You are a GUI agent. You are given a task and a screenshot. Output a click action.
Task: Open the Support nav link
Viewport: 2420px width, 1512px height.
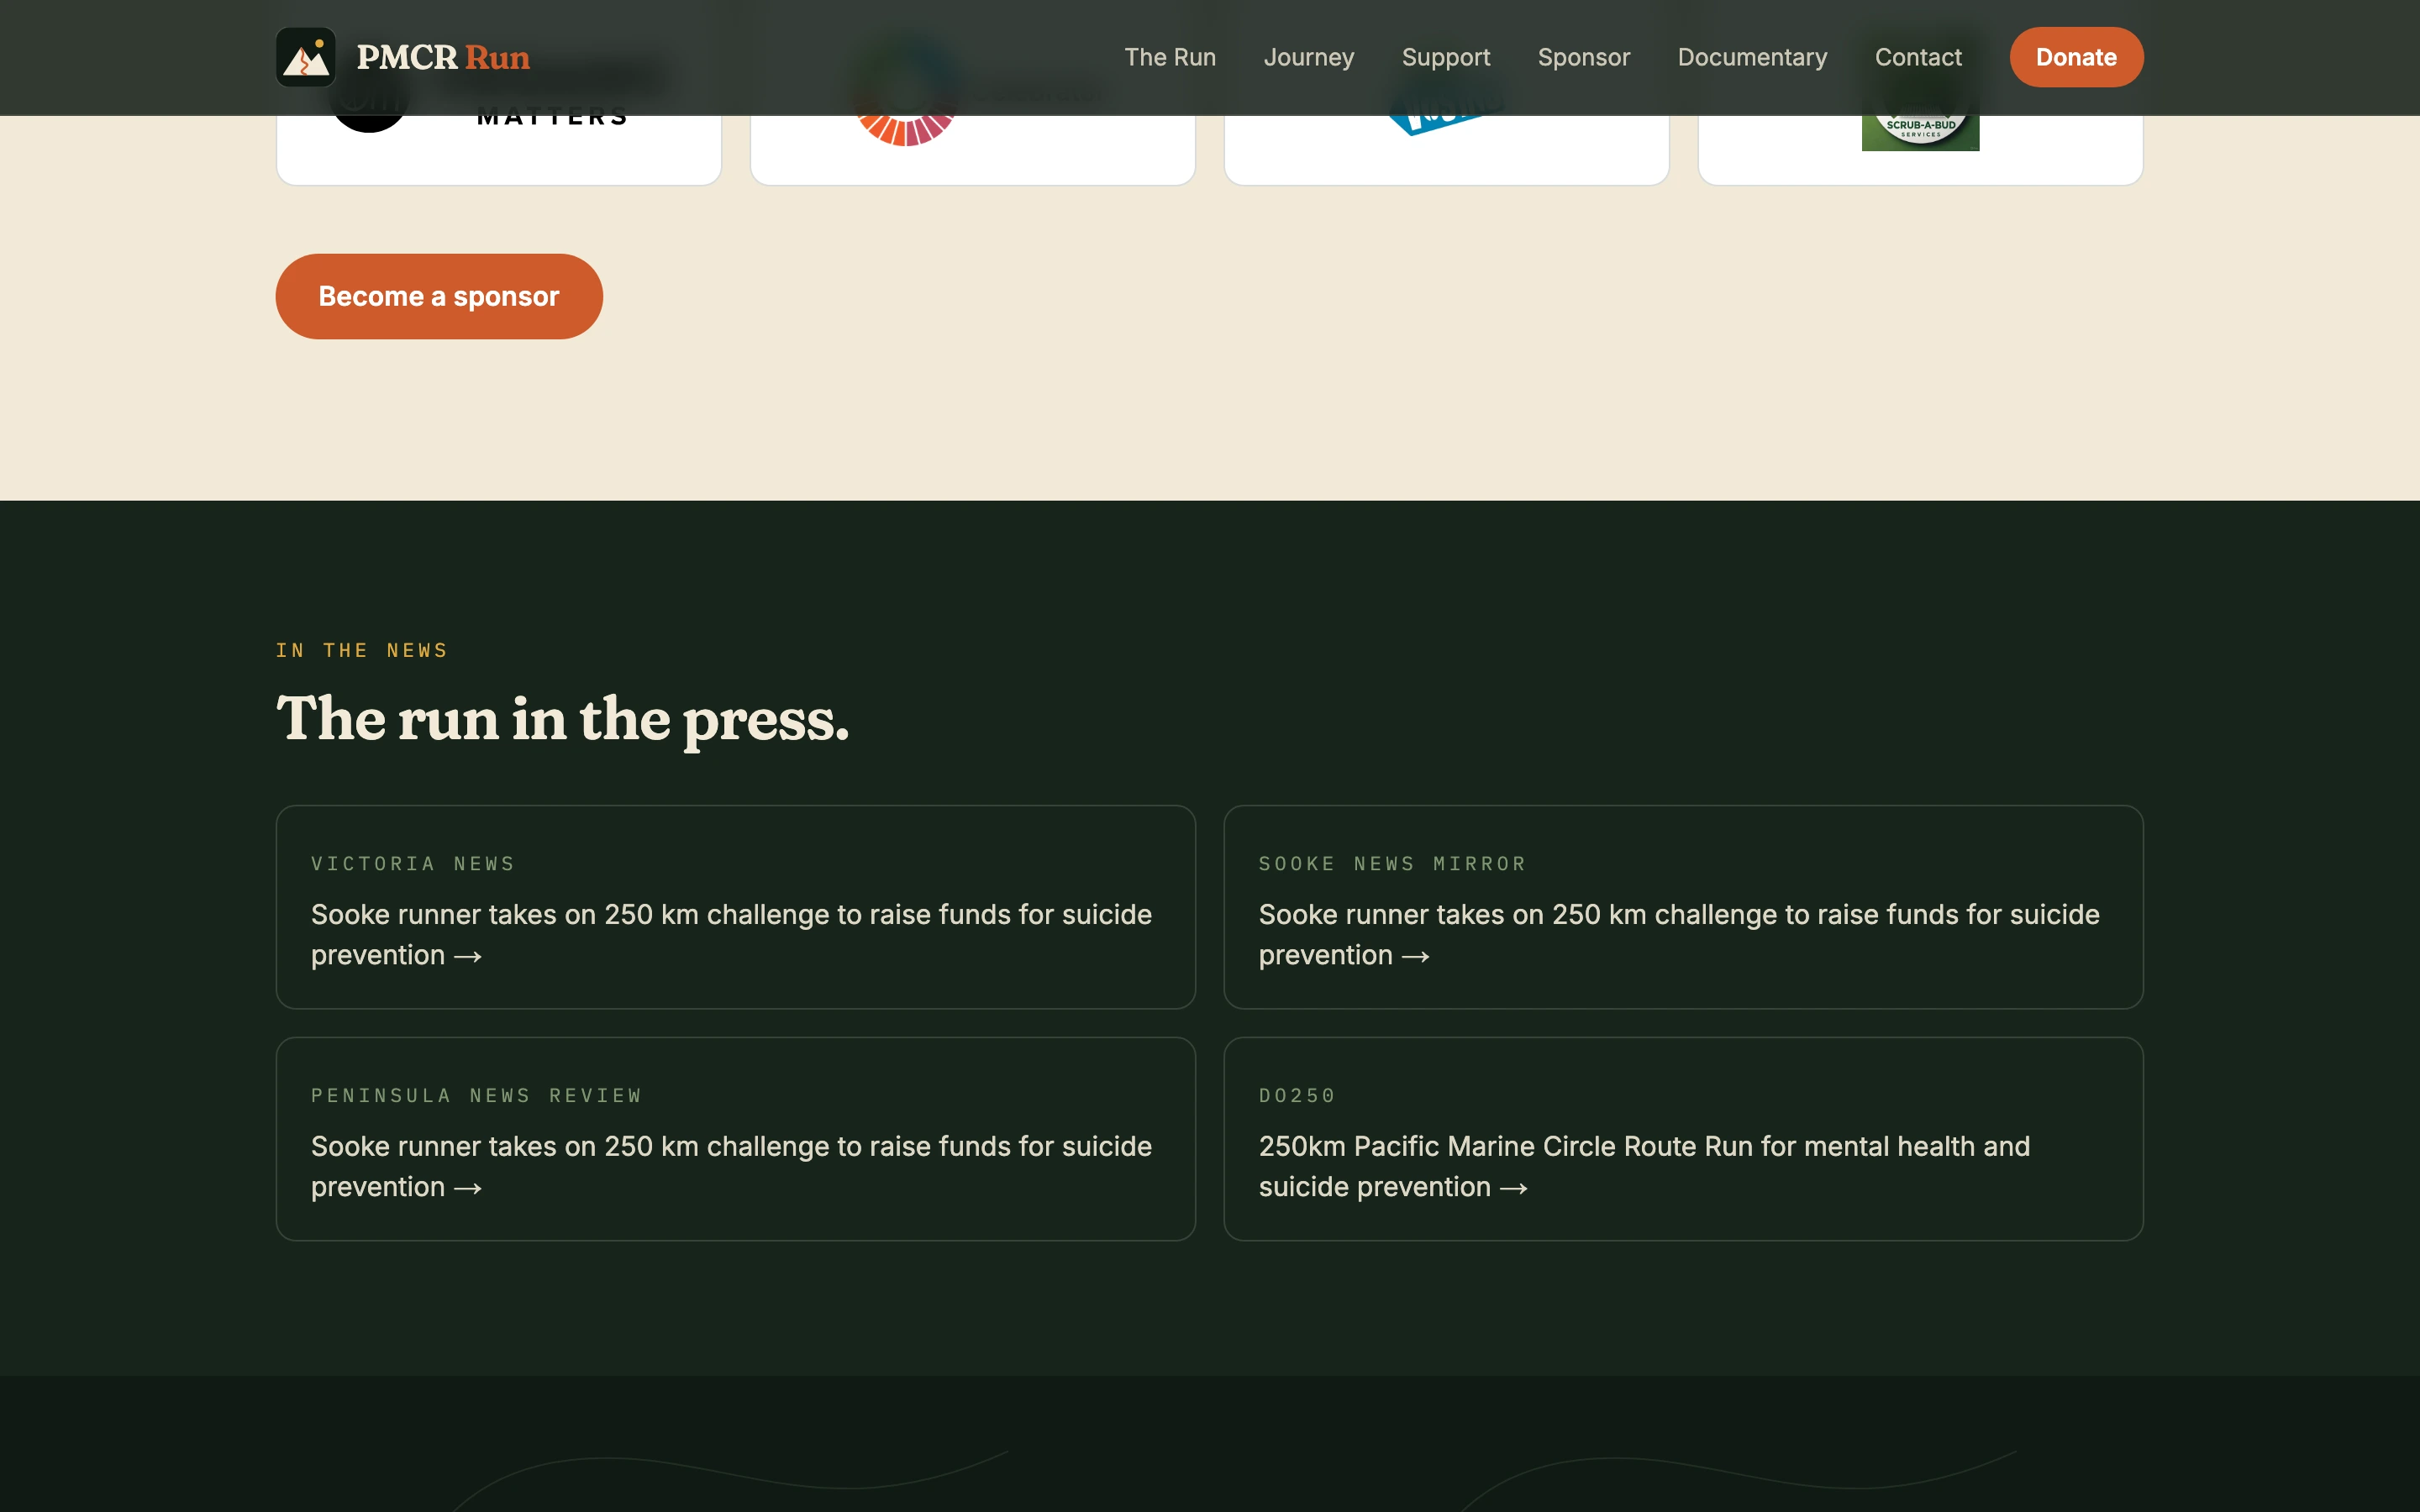(1446, 57)
